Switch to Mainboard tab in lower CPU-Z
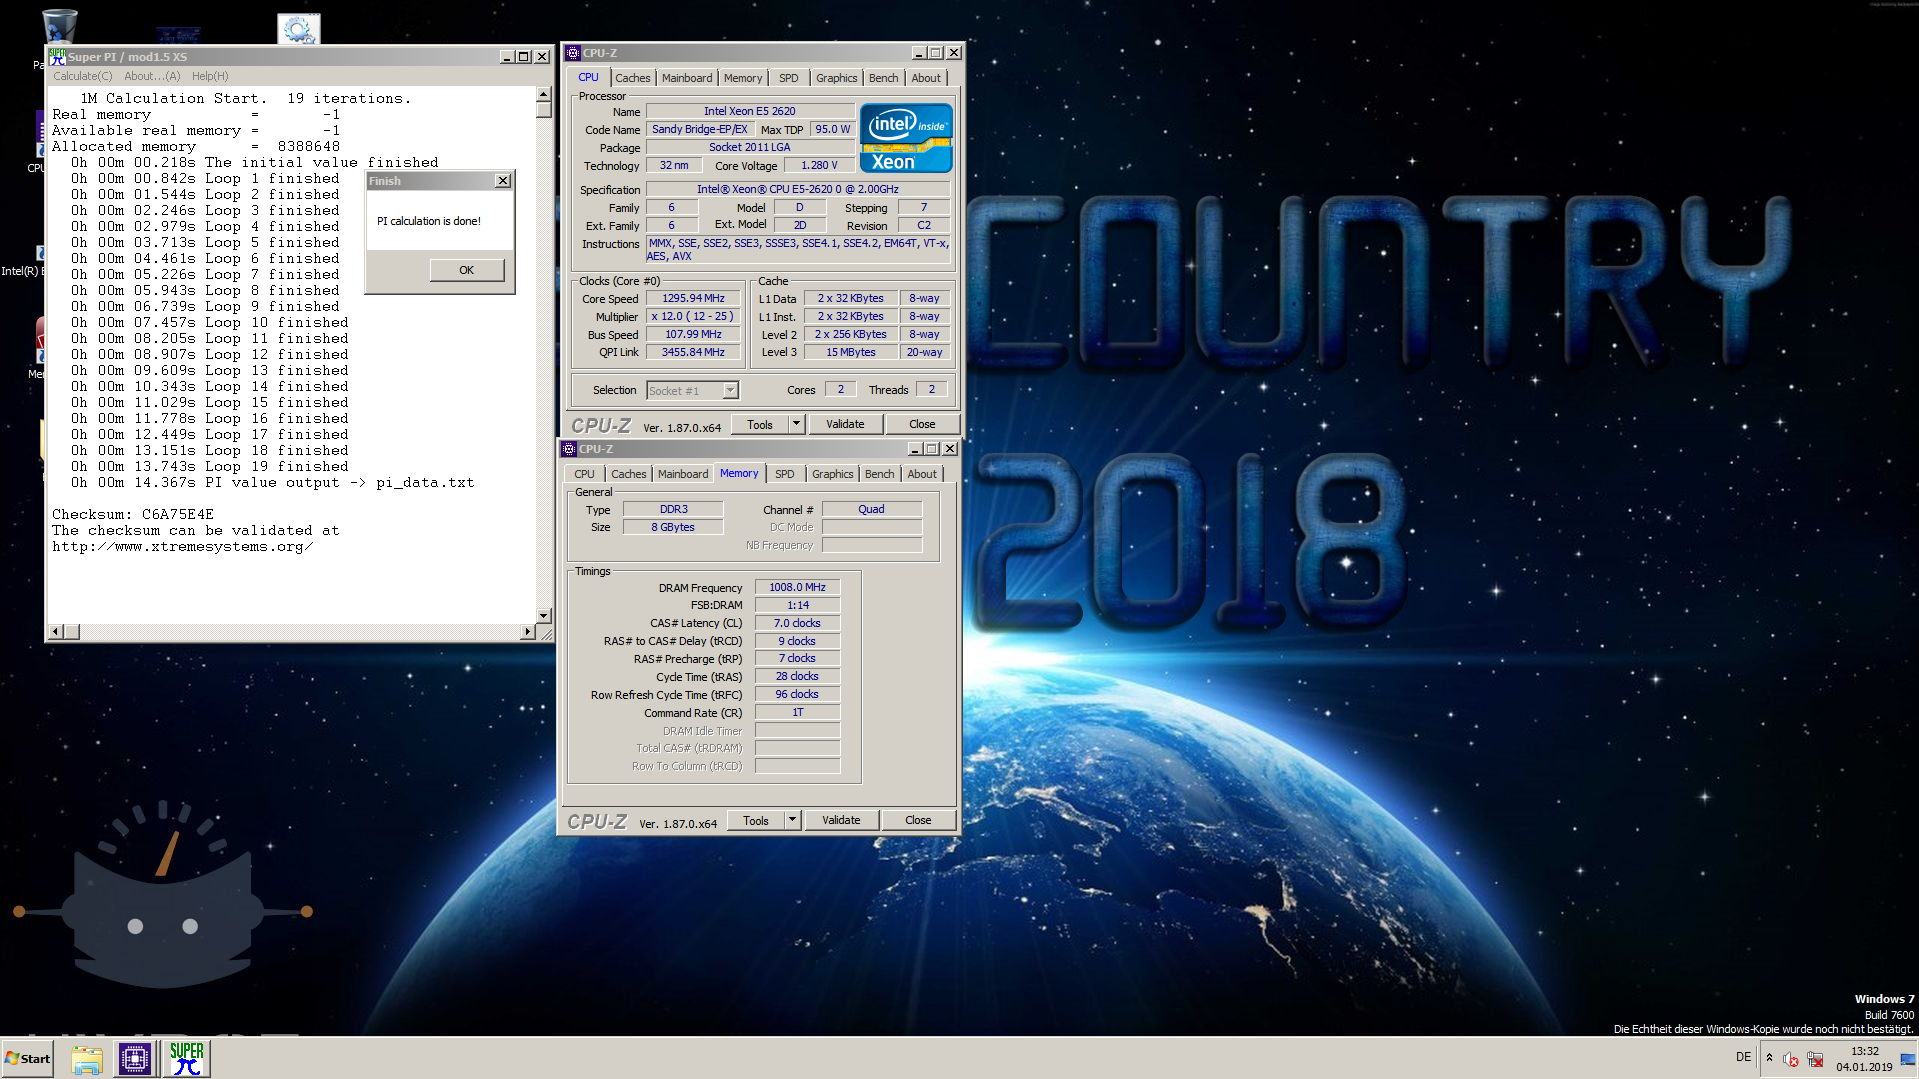The image size is (1919, 1079). pos(683,474)
